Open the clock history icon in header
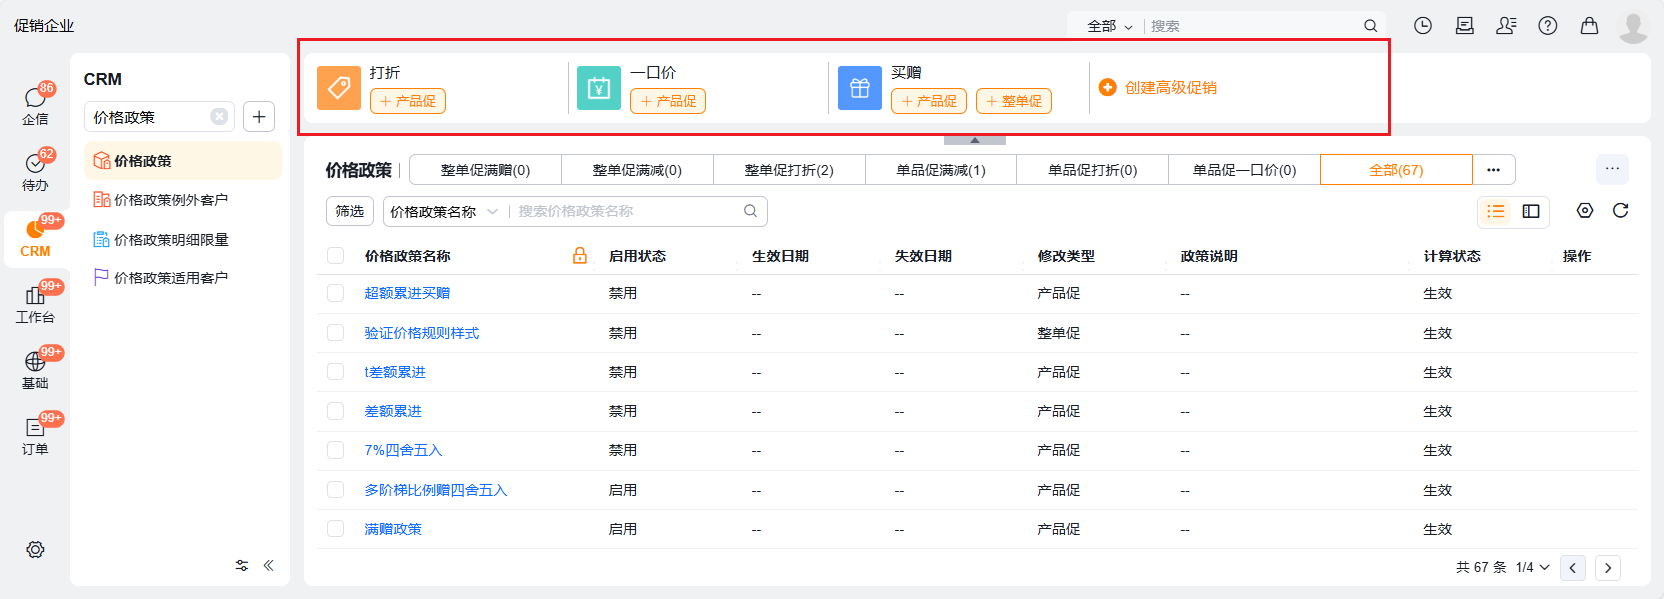 (1423, 26)
